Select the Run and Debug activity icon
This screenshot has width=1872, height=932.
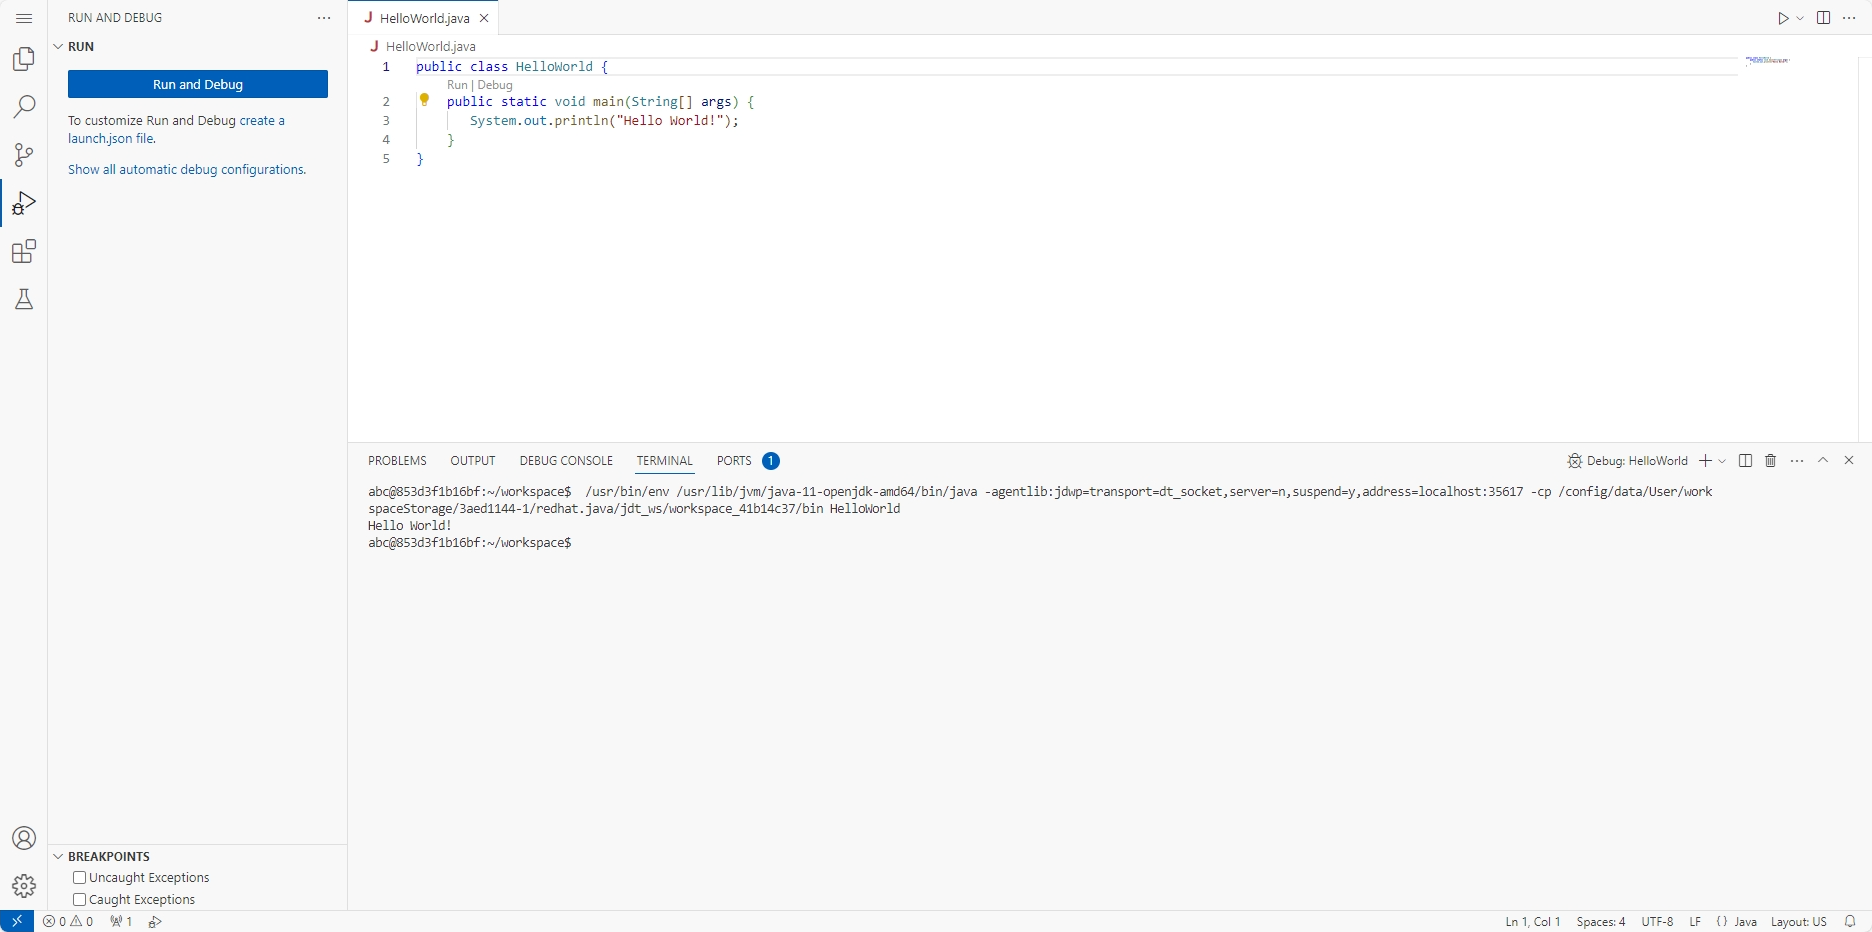(24, 203)
